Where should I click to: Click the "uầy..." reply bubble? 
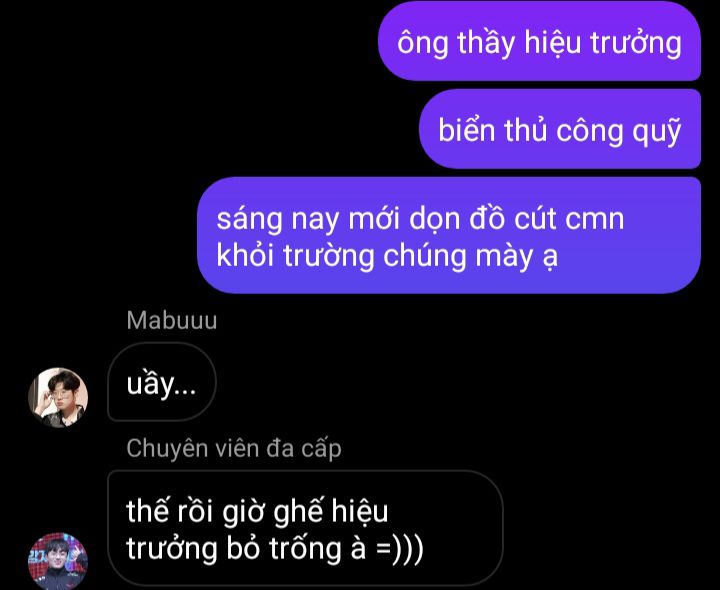click(162, 382)
